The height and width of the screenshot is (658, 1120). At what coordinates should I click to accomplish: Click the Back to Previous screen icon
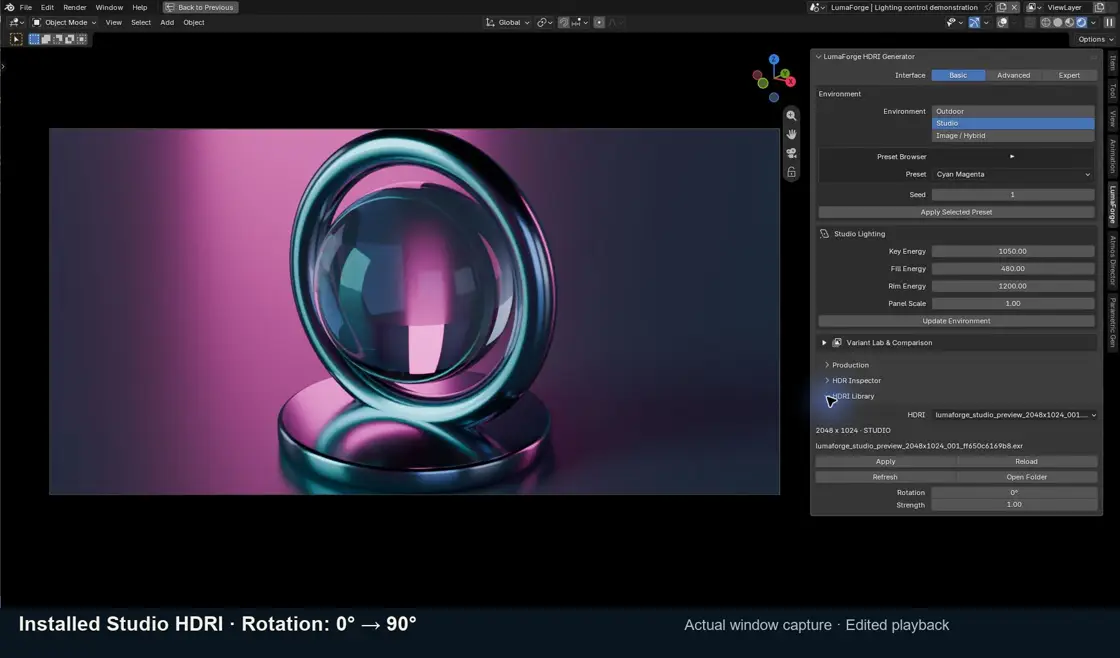[169, 7]
